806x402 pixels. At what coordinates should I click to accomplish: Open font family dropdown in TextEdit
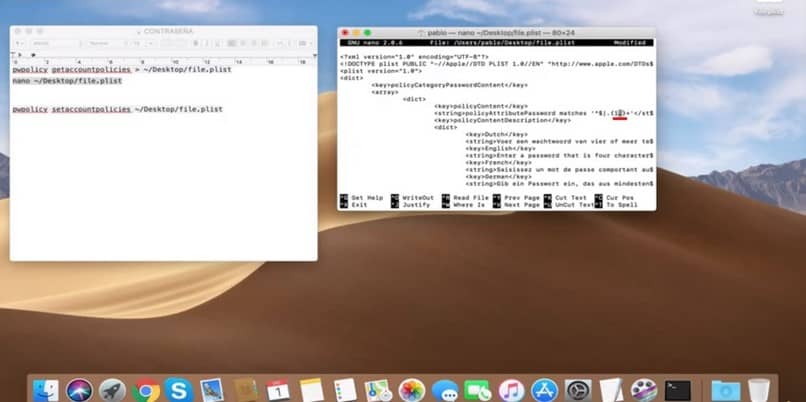(x=55, y=44)
